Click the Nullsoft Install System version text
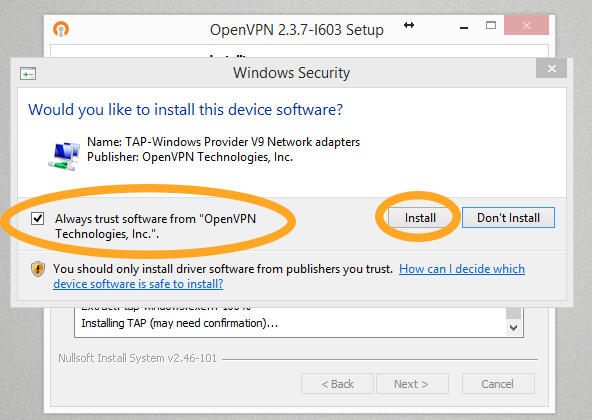 tap(137, 358)
